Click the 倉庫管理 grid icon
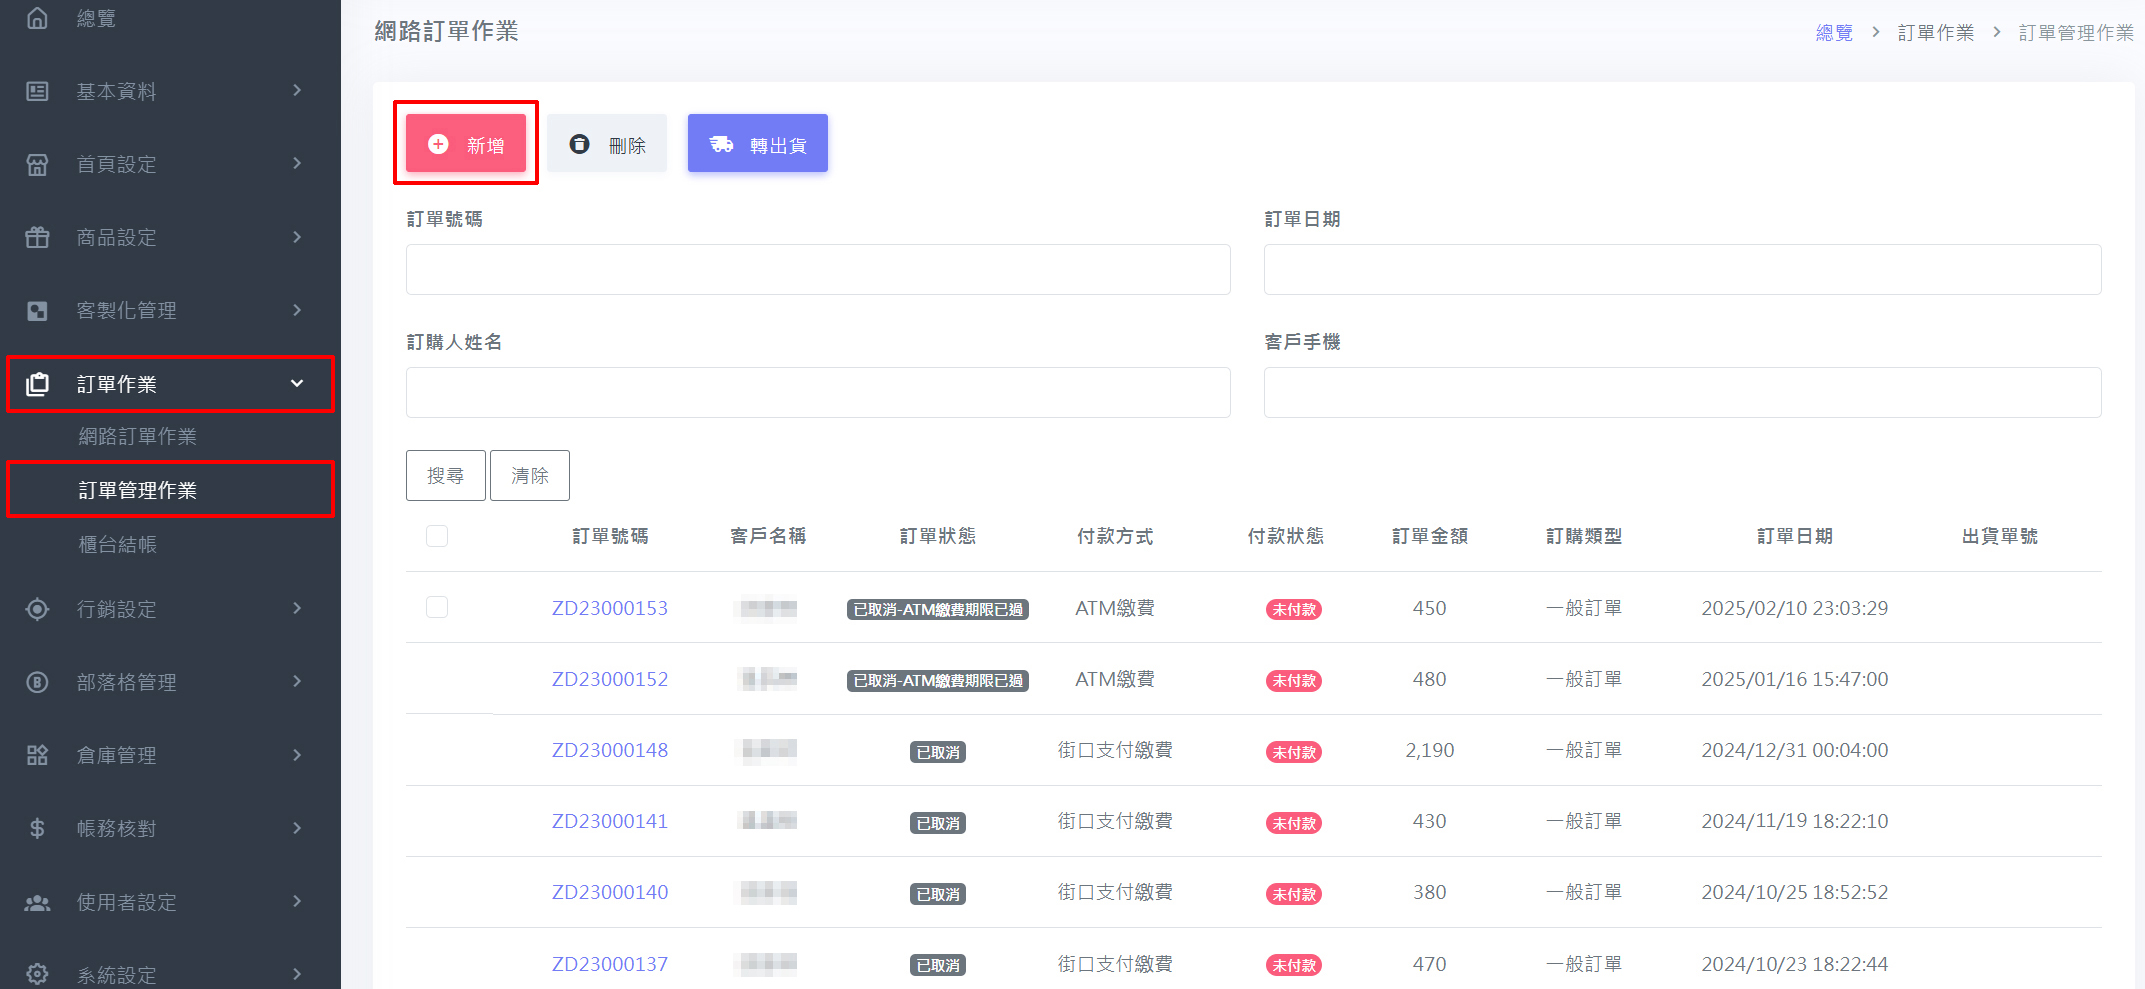This screenshot has width=2145, height=989. [x=37, y=755]
